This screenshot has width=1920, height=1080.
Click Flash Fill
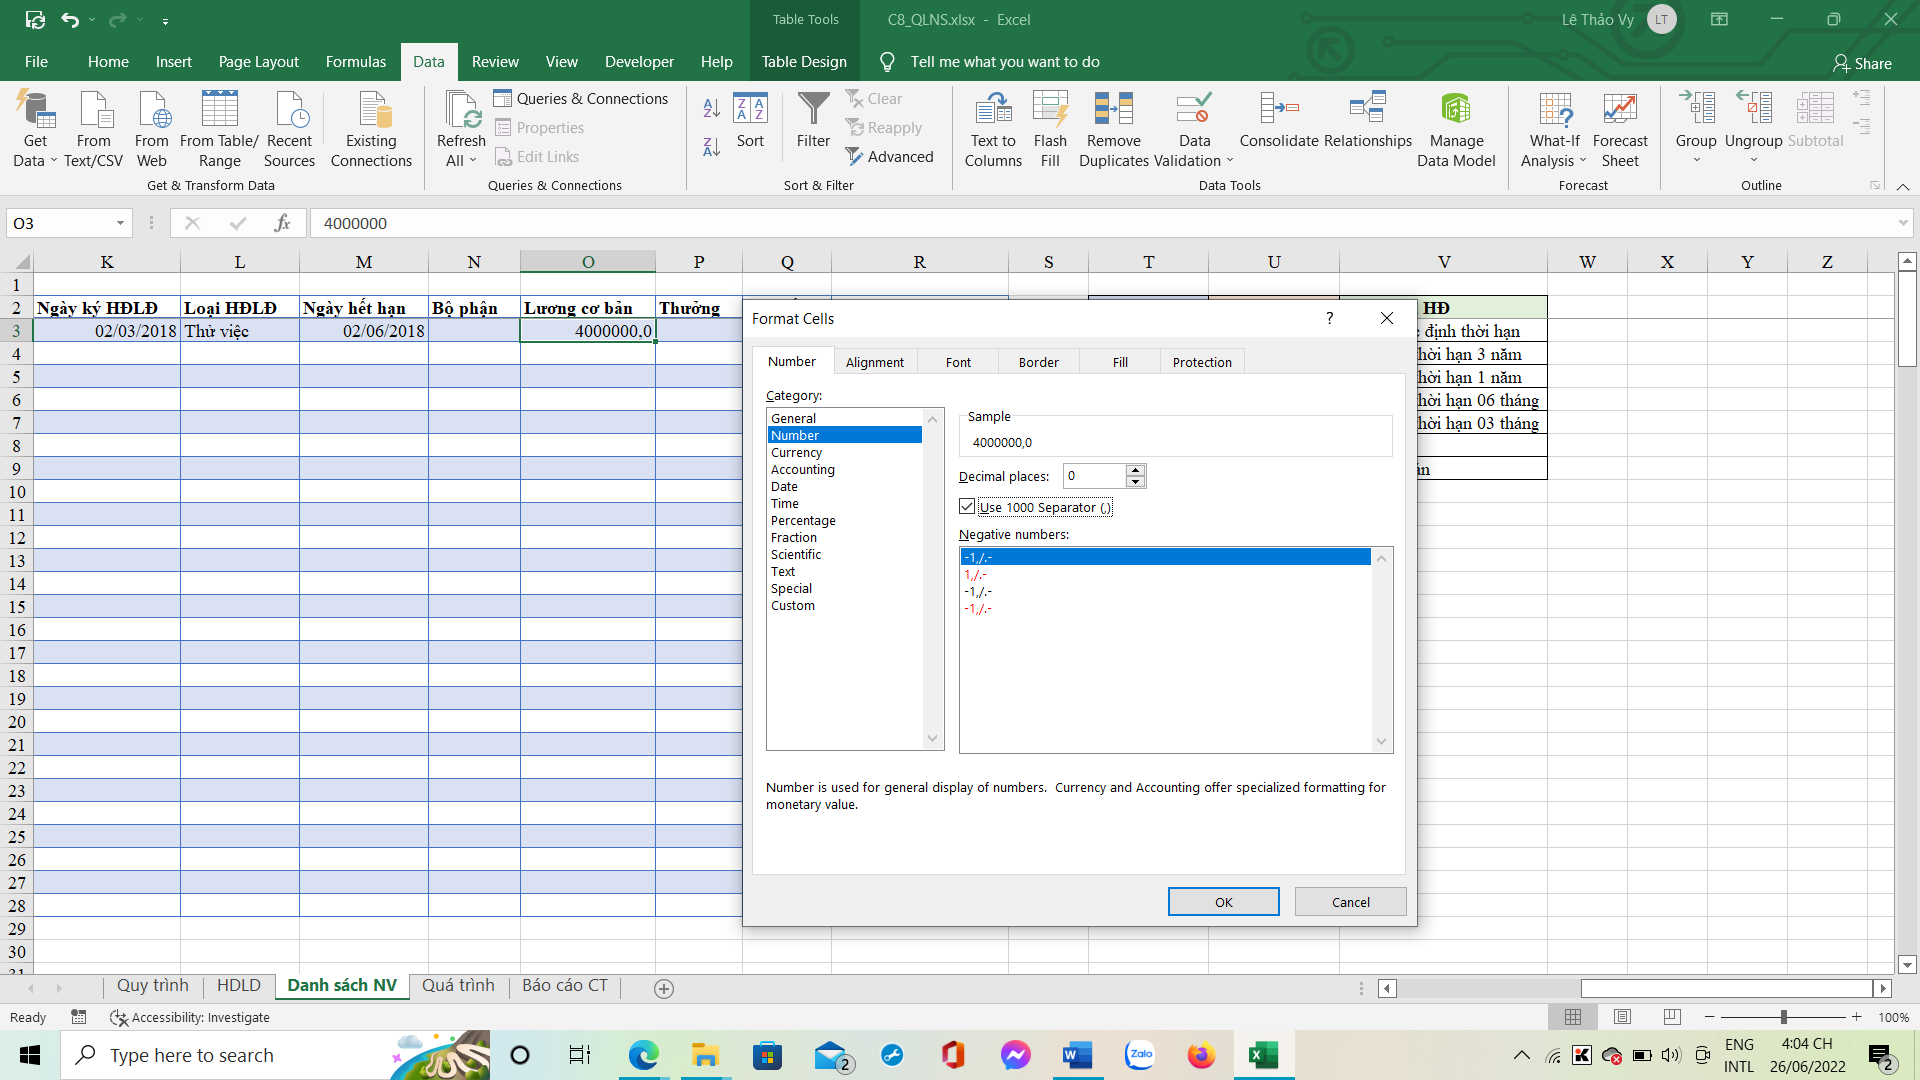click(x=1050, y=130)
